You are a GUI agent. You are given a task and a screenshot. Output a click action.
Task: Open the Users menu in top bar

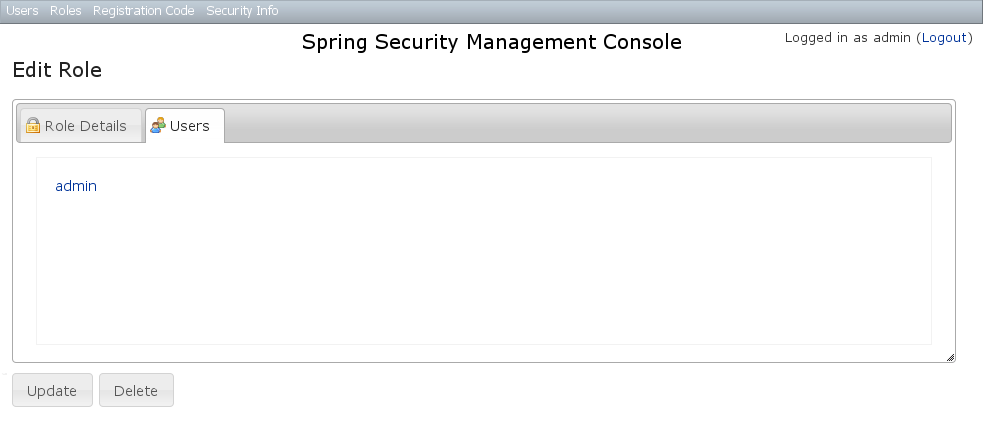click(22, 11)
